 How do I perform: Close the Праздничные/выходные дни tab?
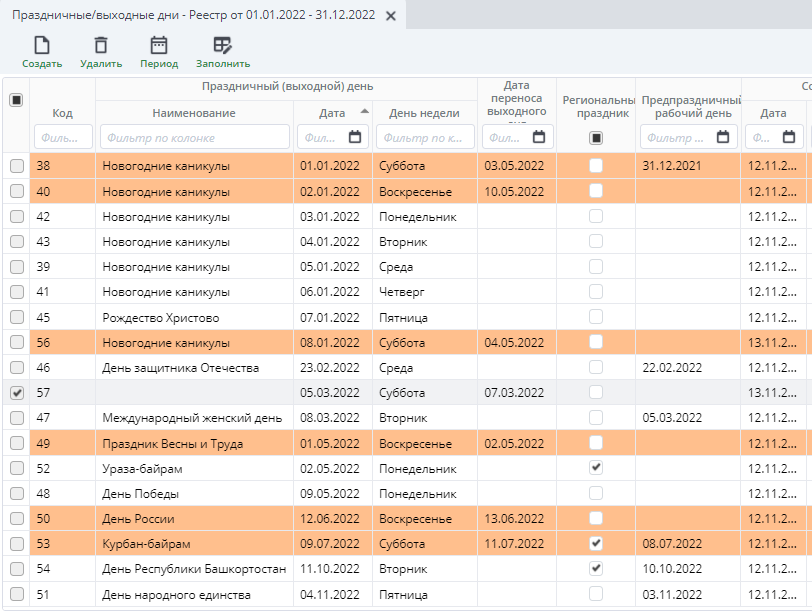(x=391, y=16)
